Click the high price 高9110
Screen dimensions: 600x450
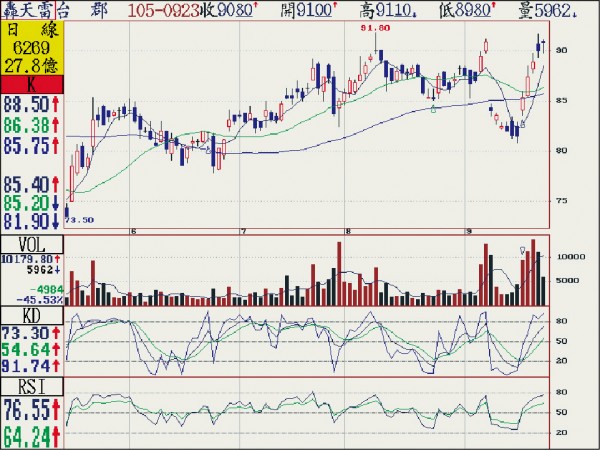coord(388,10)
